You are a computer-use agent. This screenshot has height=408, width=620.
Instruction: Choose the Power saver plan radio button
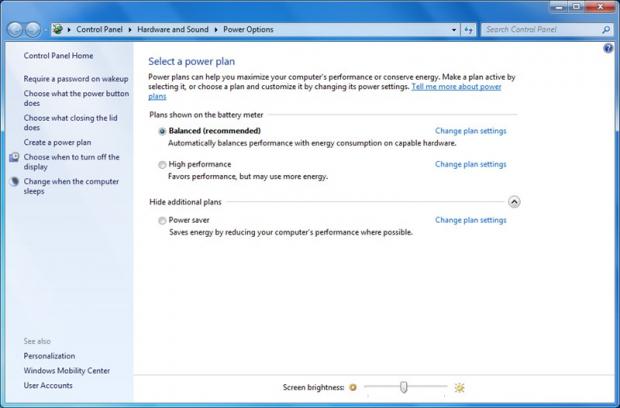coord(162,220)
